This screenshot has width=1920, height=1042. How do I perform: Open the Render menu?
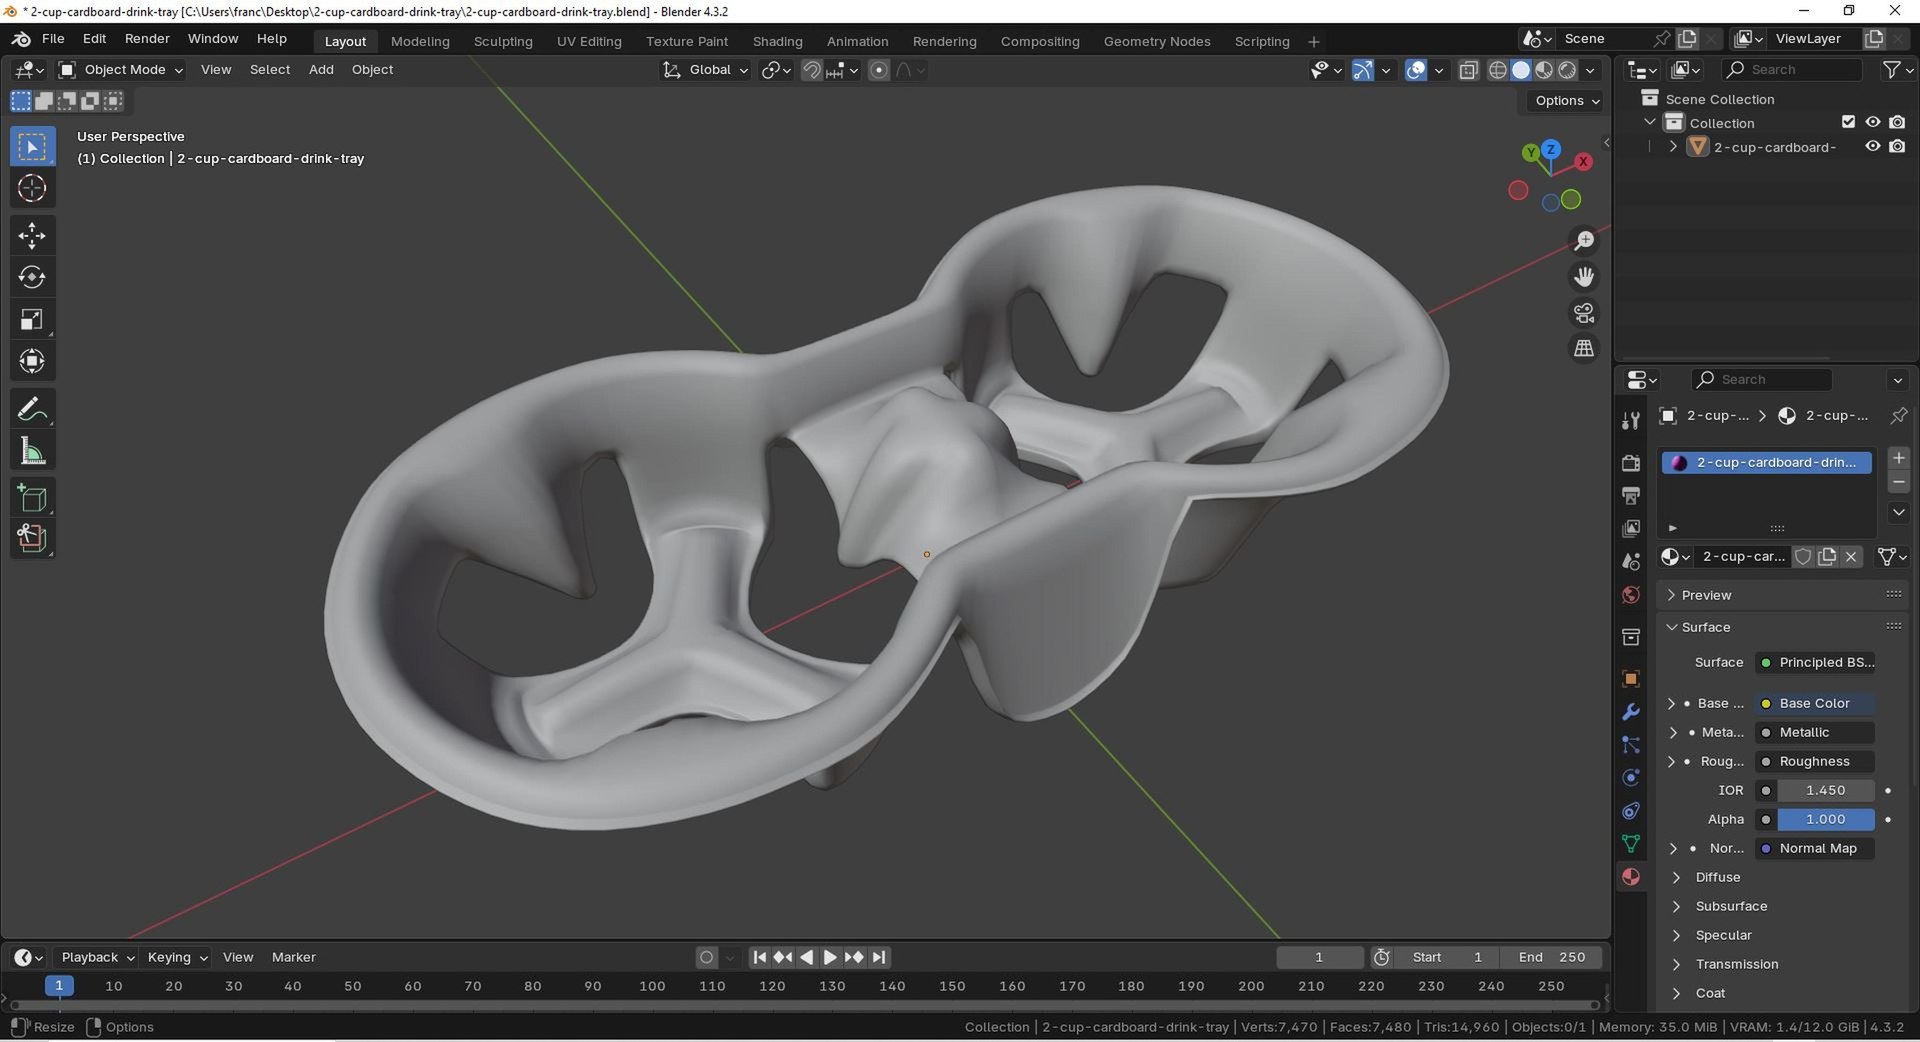pyautogui.click(x=147, y=38)
